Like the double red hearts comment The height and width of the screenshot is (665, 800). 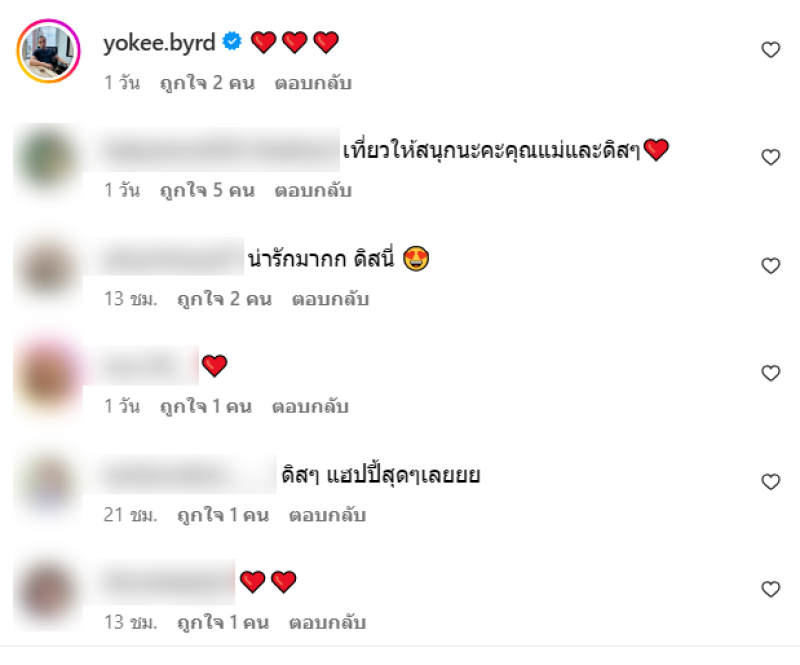(770, 589)
